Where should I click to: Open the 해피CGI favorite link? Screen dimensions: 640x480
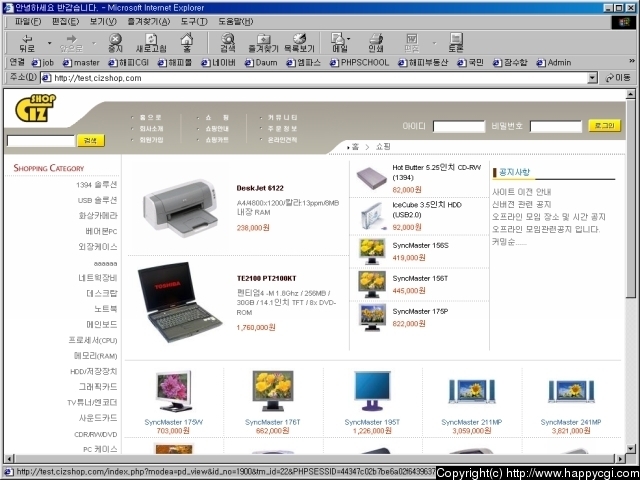(128, 62)
